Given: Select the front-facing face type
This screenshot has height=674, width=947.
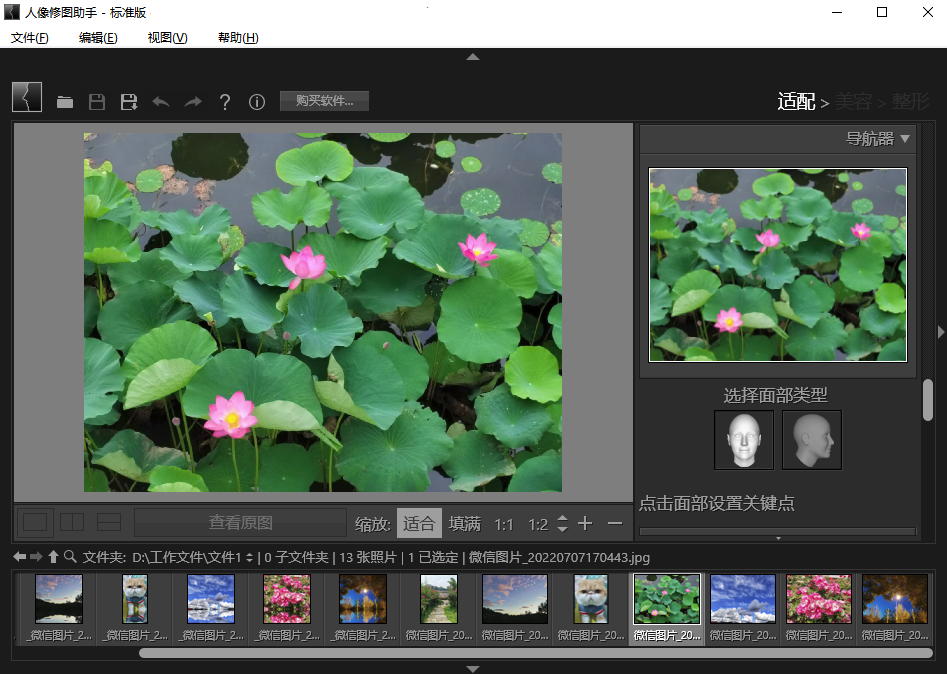Looking at the screenshot, I should click(744, 439).
